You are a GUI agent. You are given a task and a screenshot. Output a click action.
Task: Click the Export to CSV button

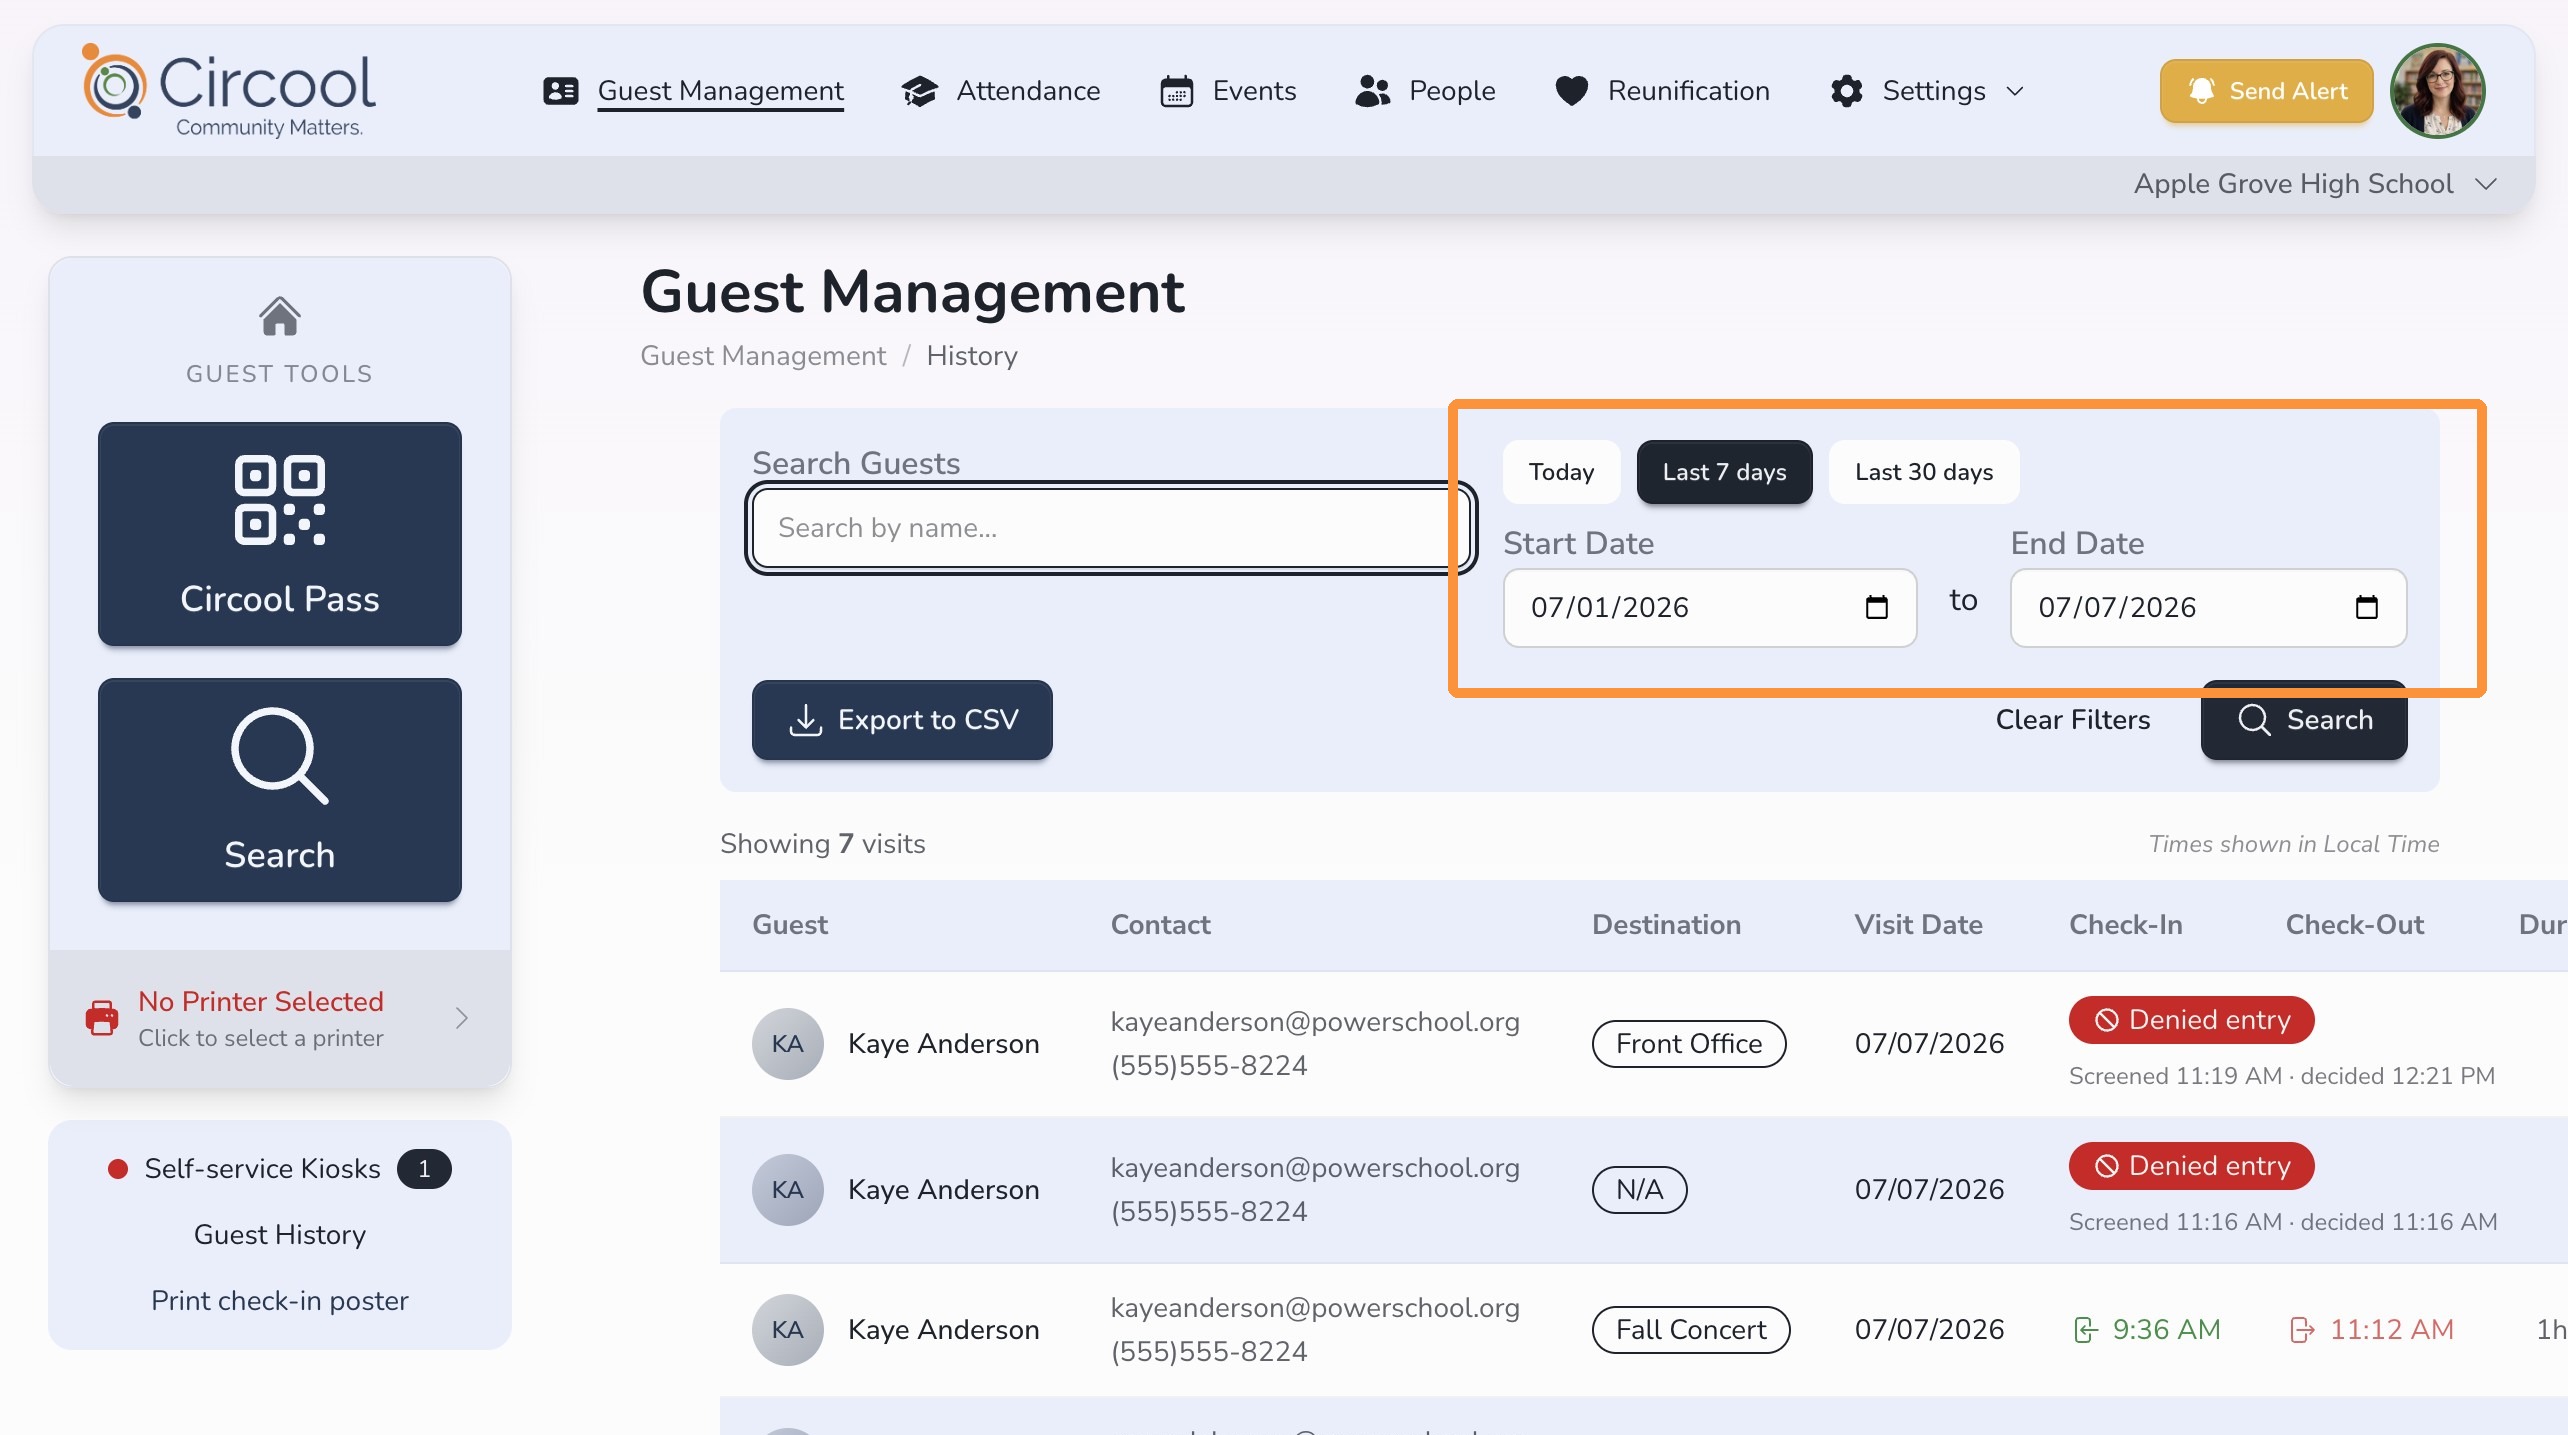[x=902, y=720]
